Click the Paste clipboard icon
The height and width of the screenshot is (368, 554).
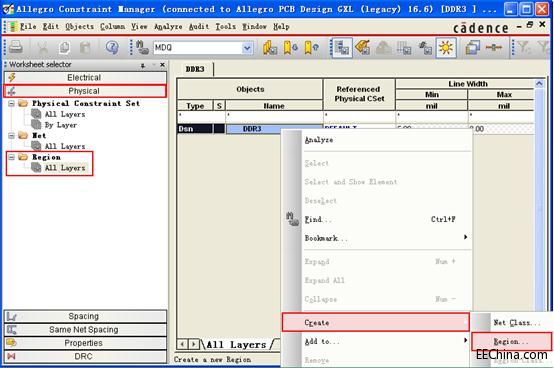pyautogui.click(x=85, y=47)
